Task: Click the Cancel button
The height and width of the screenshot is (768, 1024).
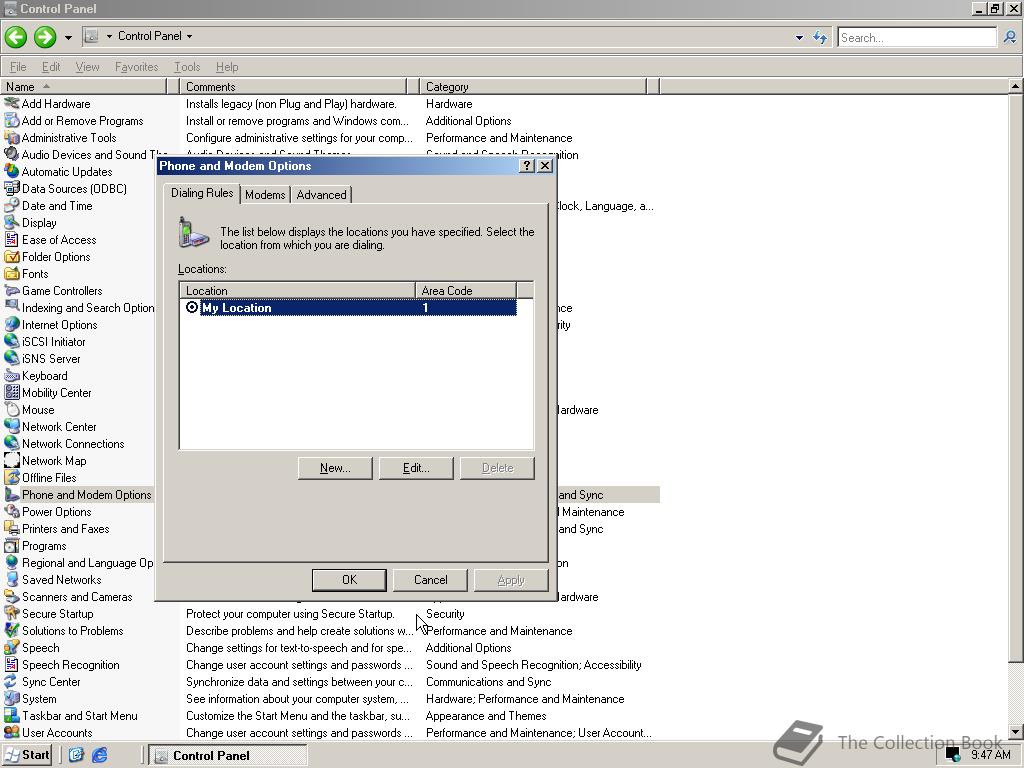Action: tap(430, 579)
